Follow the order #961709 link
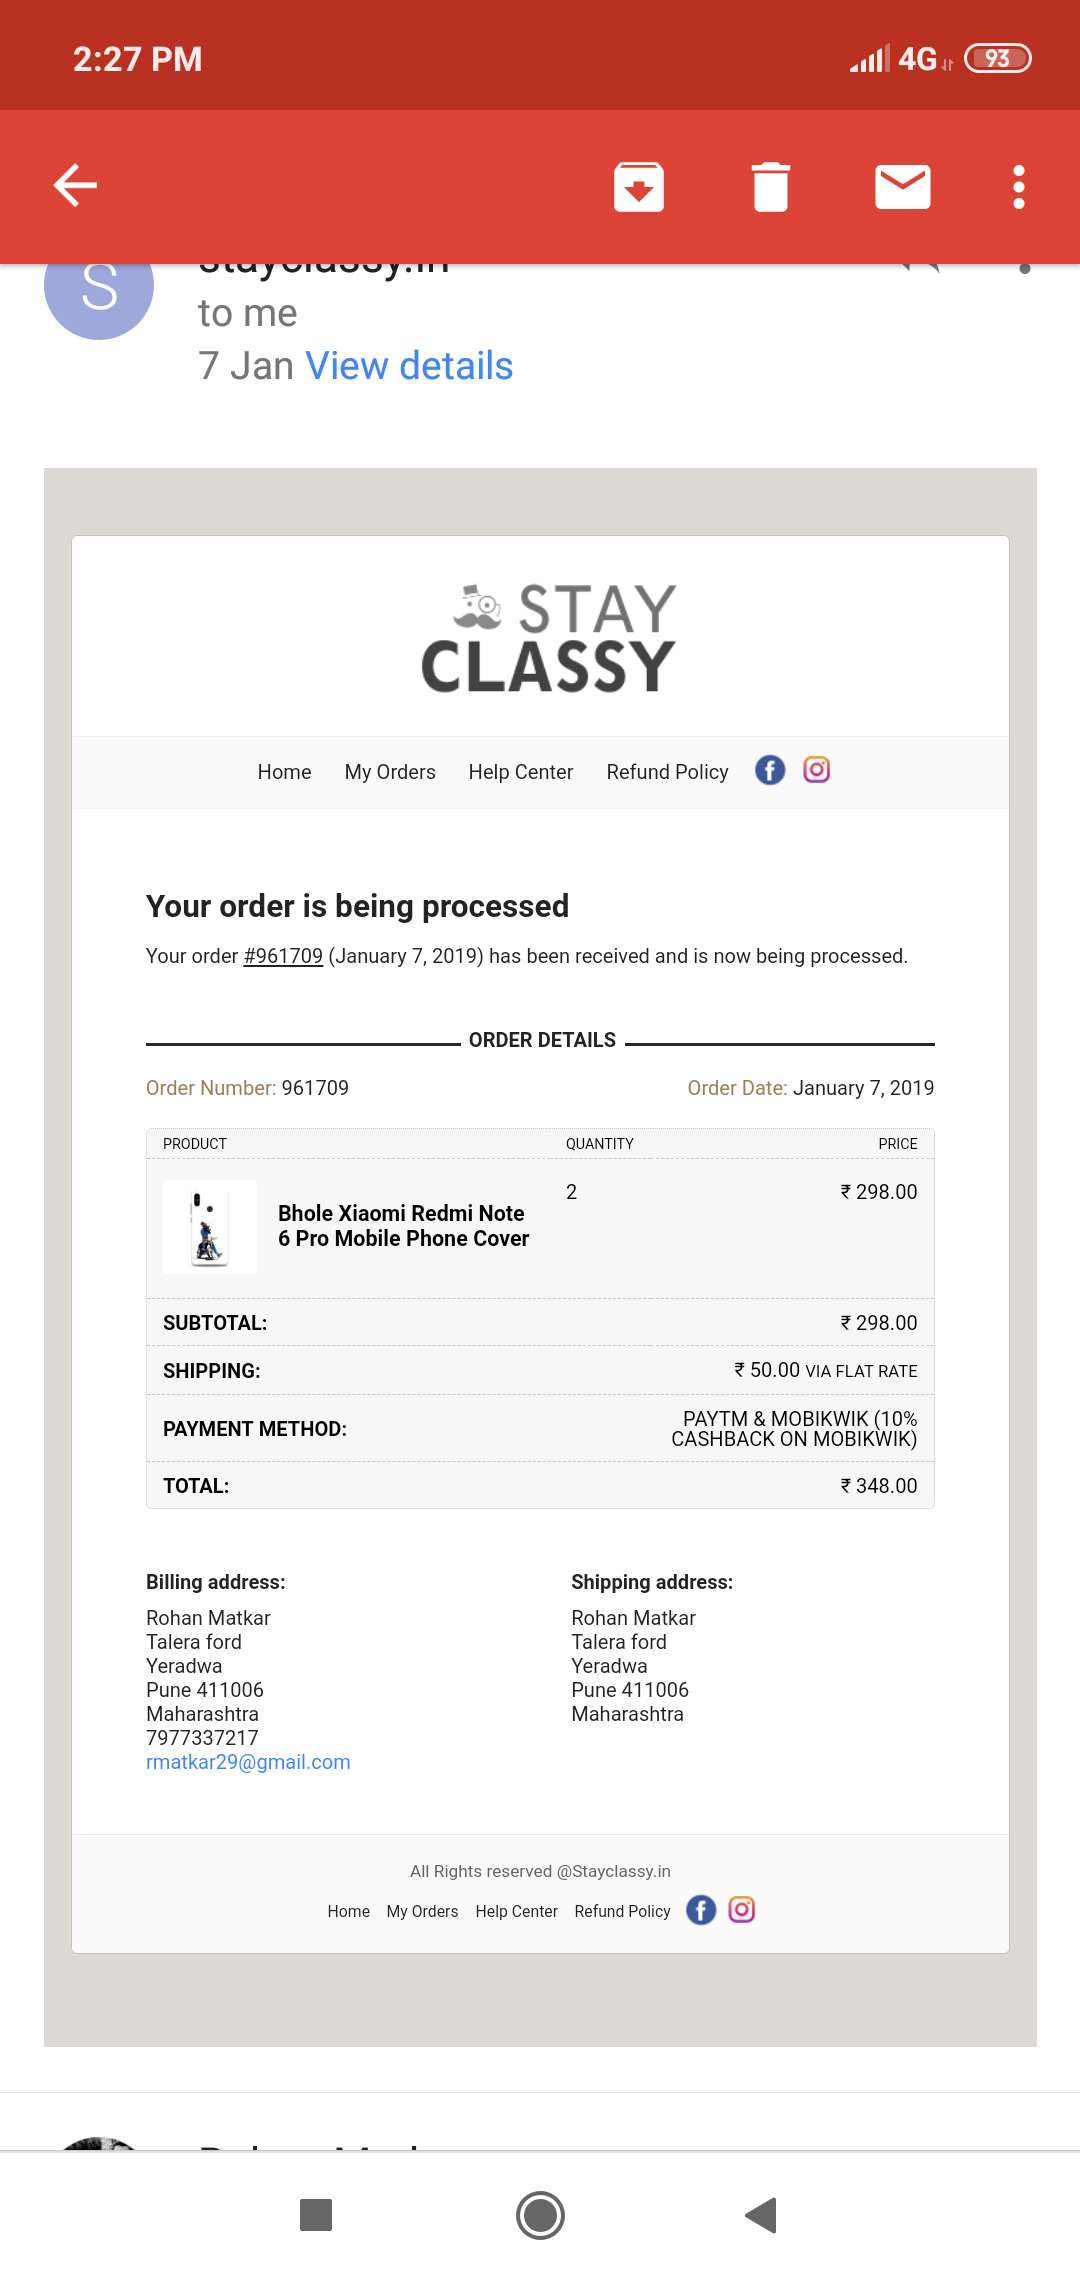1080x2280 pixels. pos(283,956)
